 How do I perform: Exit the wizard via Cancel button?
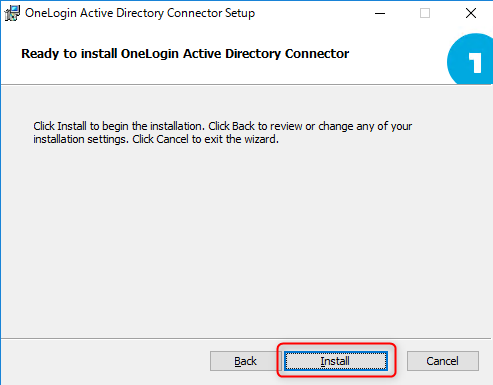(443, 361)
